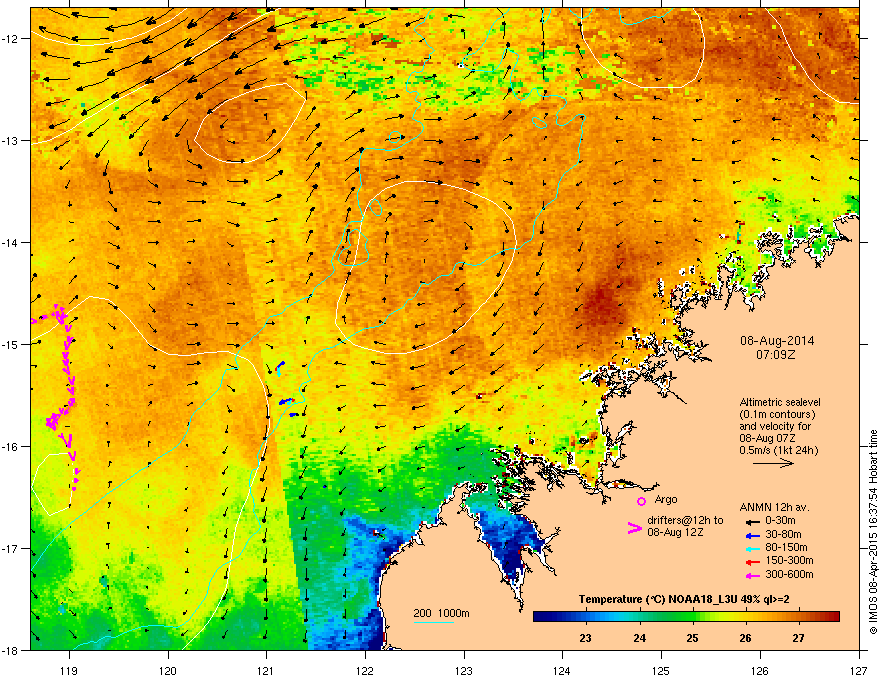Click longitude axis label 120
This screenshot has height=680, width=880.
168,670
